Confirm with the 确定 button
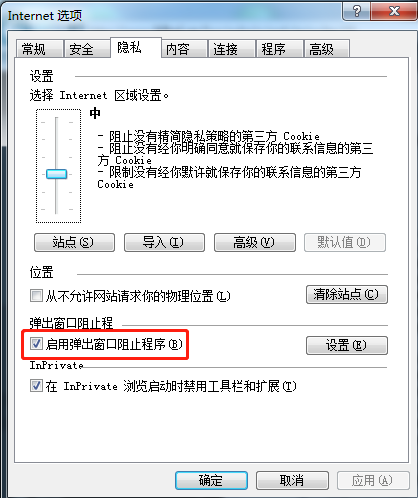The image size is (418, 498). pos(211,480)
